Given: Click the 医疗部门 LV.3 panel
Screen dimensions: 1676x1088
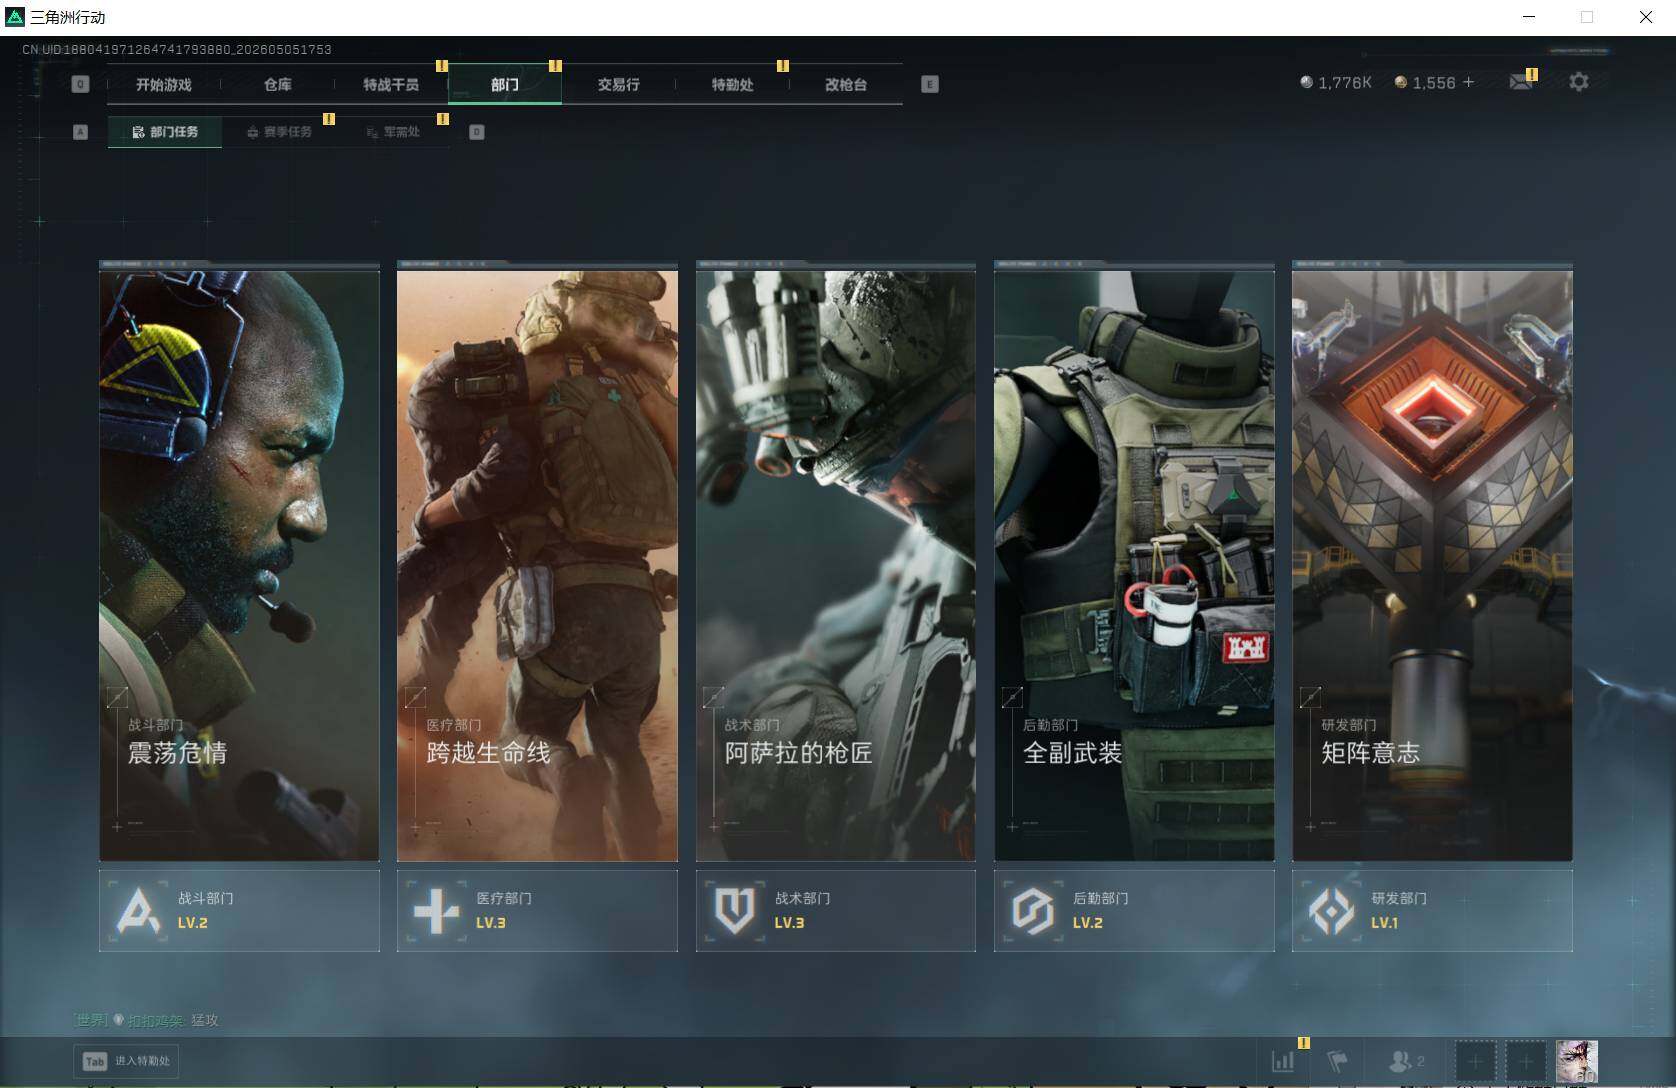Looking at the screenshot, I should click(537, 910).
